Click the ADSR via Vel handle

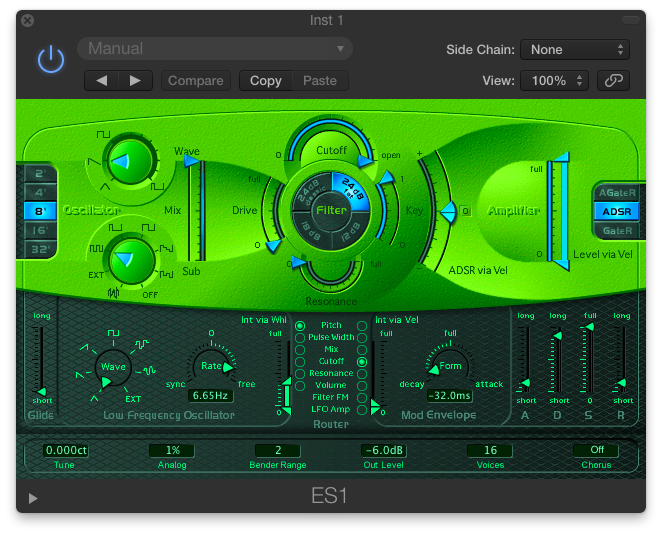(448, 211)
